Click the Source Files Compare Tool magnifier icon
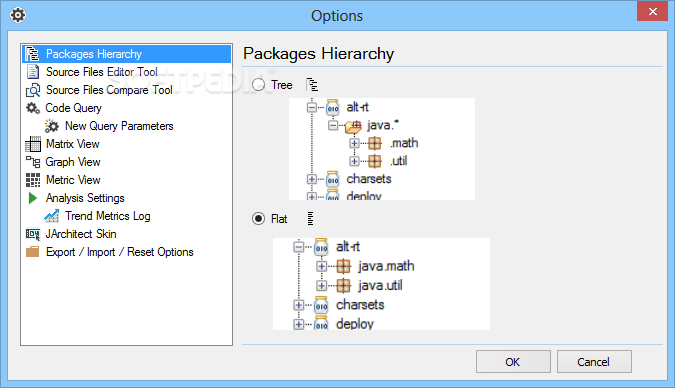The image size is (675, 388). coord(33,90)
